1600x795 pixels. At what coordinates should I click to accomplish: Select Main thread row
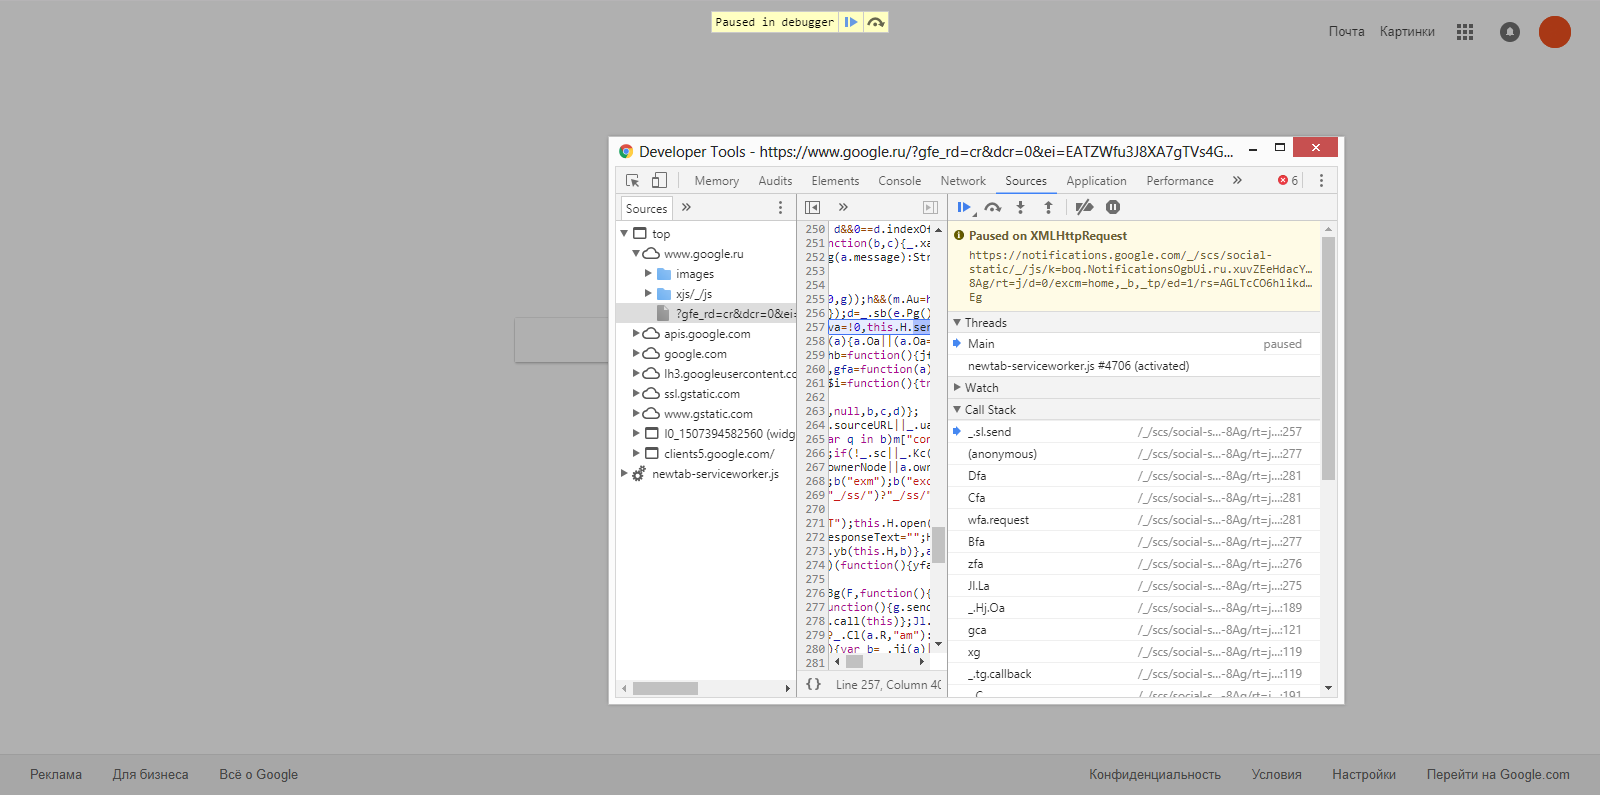[x=1134, y=344]
